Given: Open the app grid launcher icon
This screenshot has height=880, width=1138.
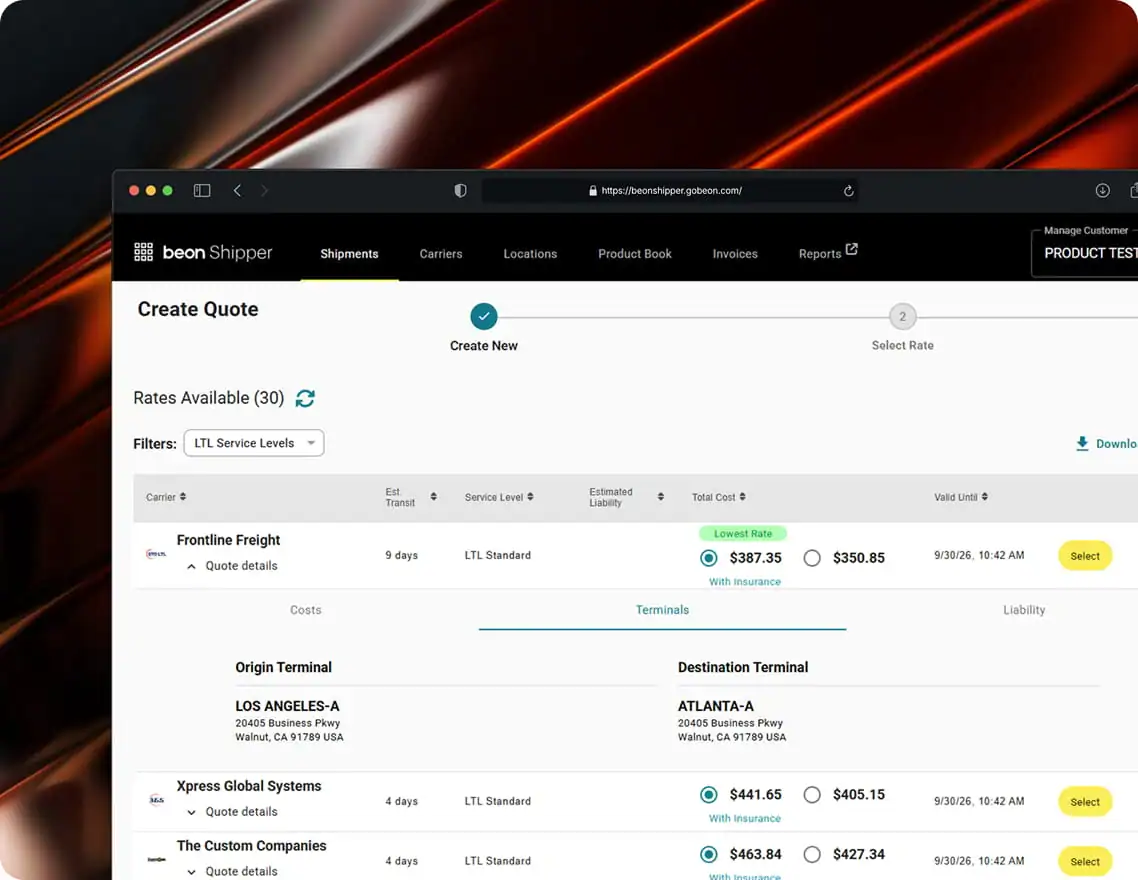Looking at the screenshot, I should point(144,252).
